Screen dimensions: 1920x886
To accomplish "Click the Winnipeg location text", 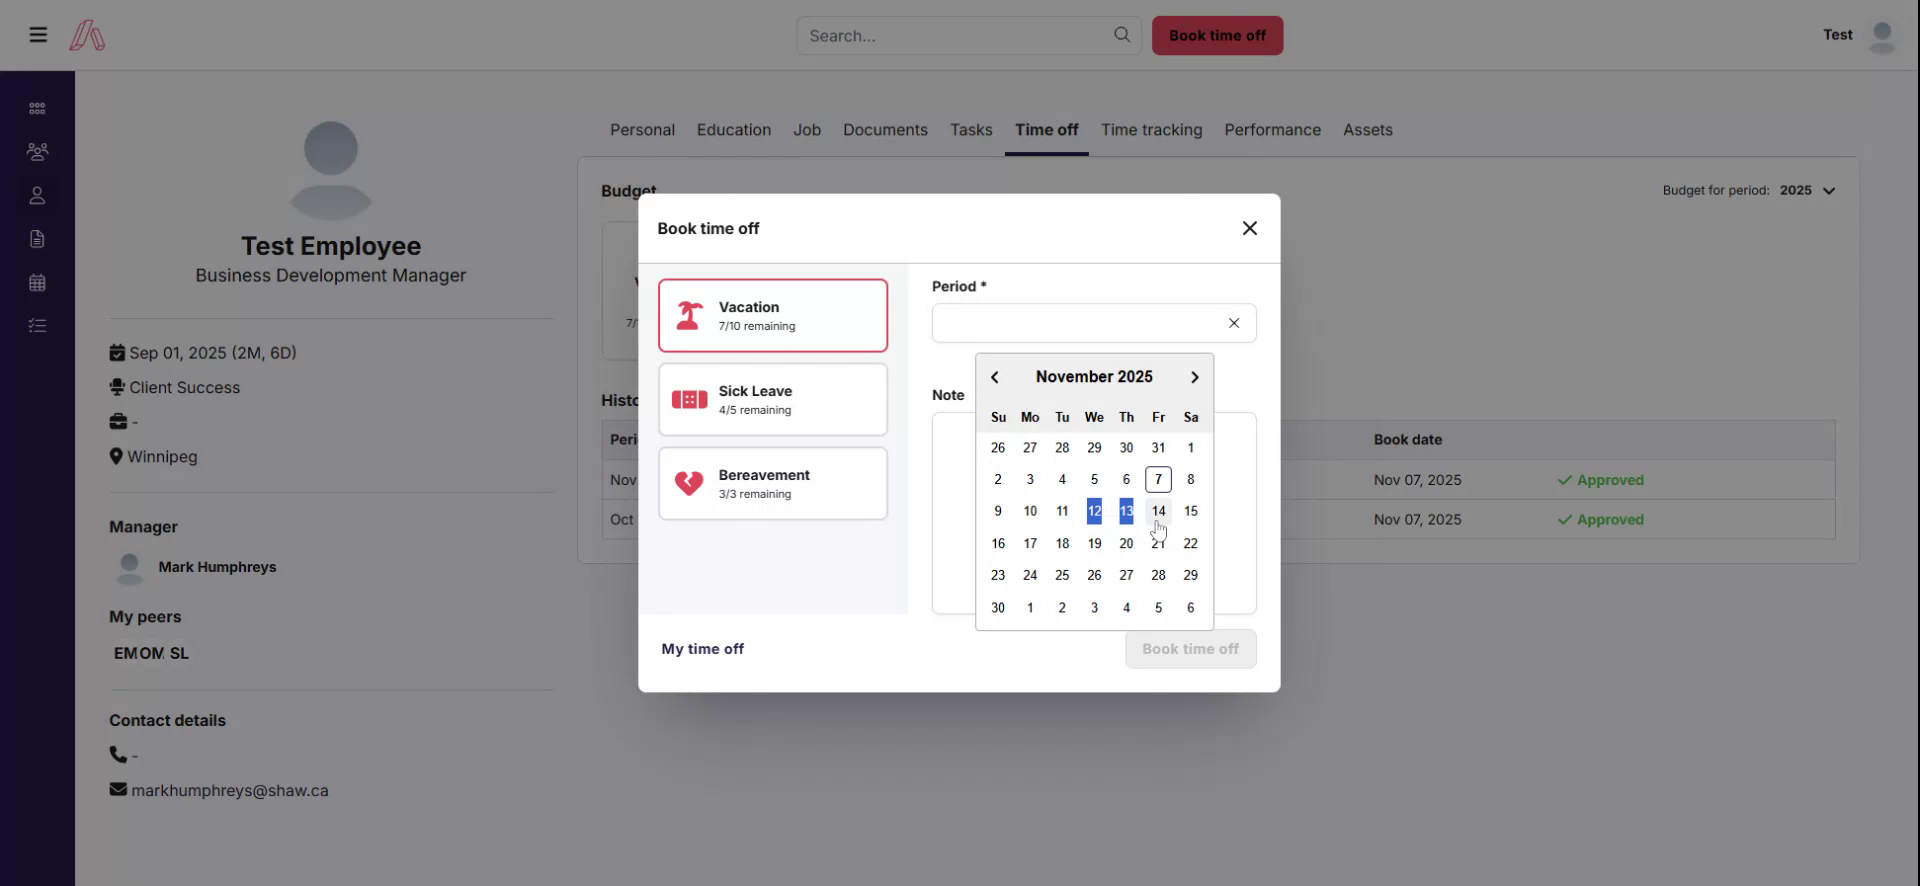I will pyautogui.click(x=162, y=457).
